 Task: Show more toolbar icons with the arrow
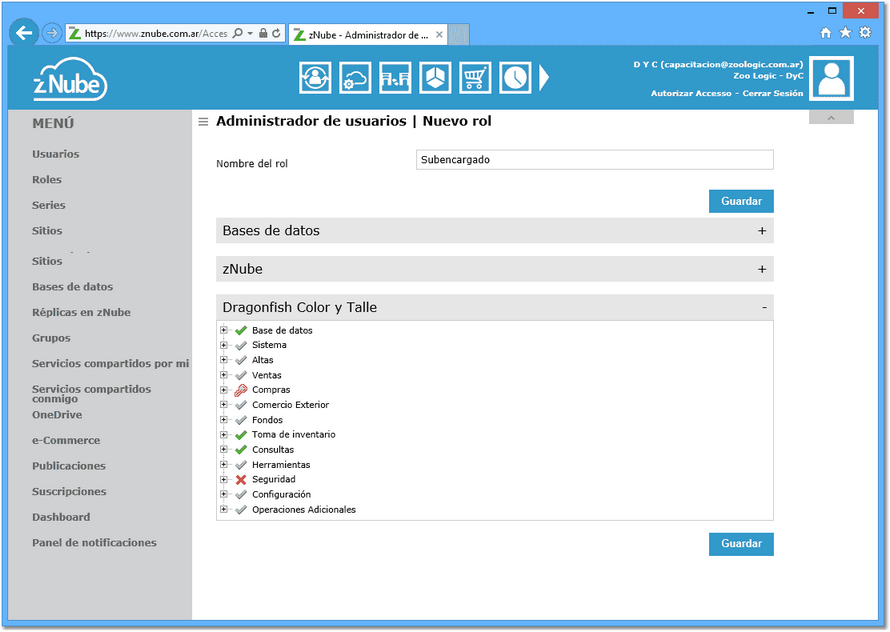544,77
